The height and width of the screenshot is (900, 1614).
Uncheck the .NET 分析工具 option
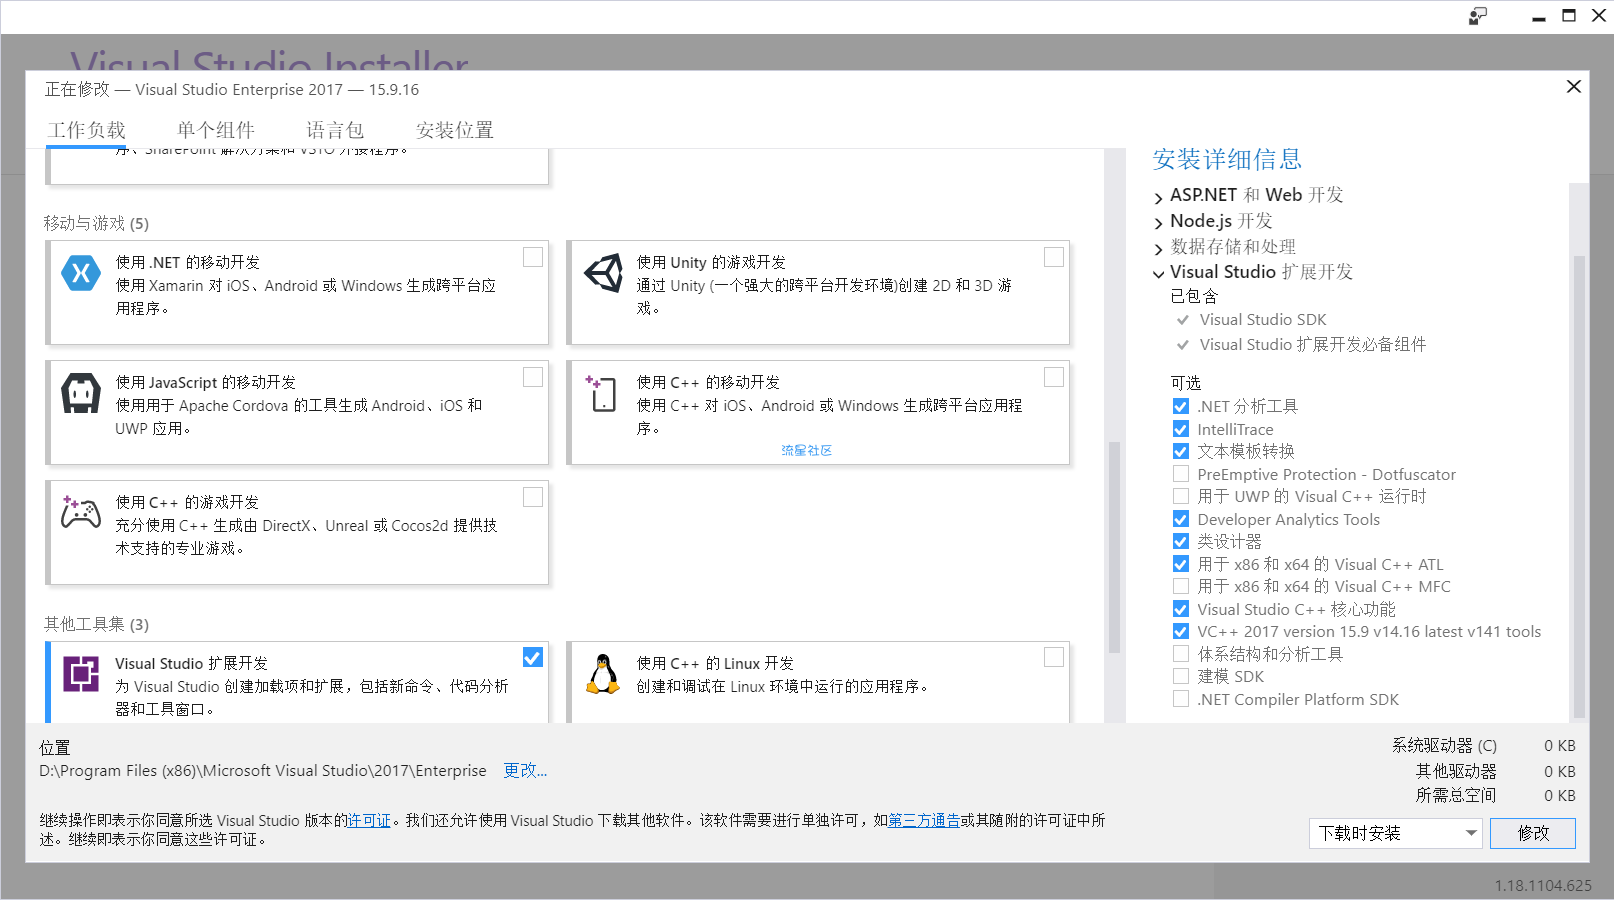click(x=1181, y=406)
